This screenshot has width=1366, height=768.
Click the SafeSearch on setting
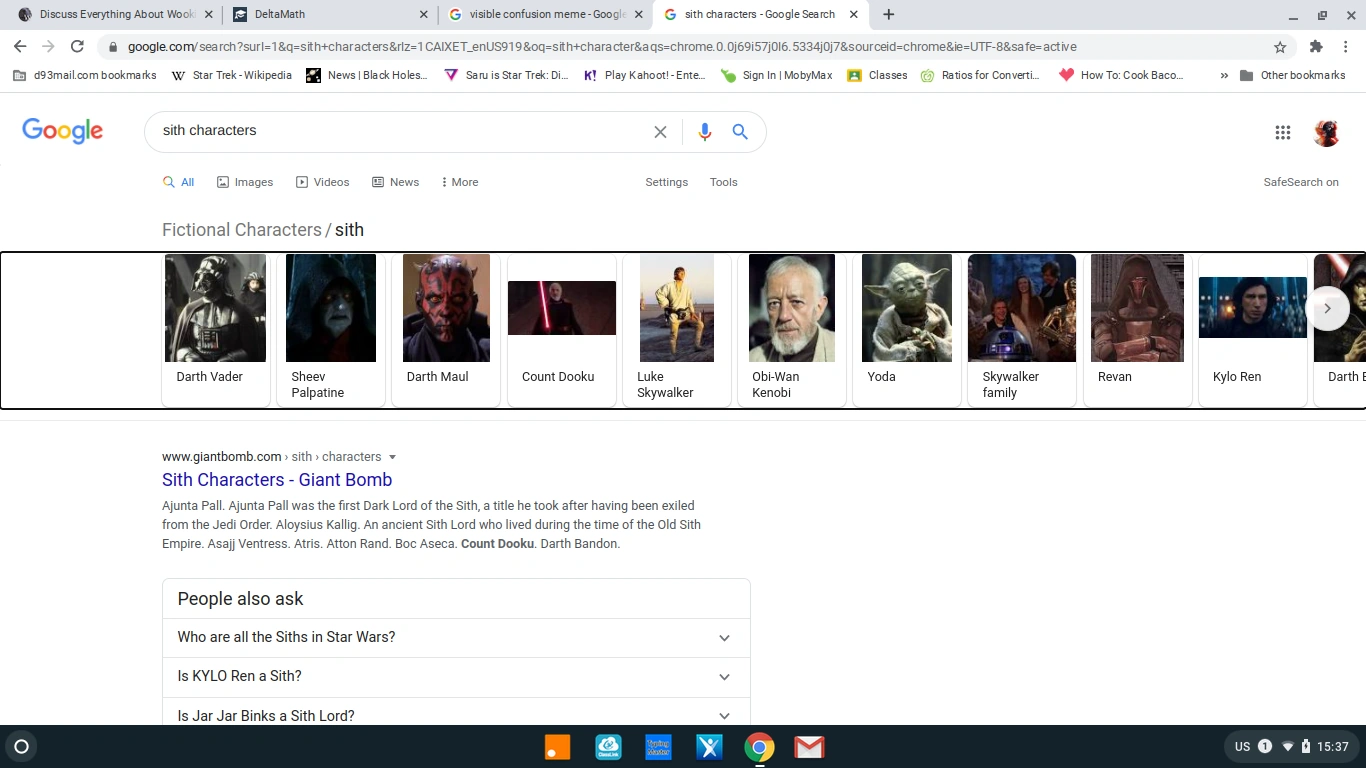1300,182
